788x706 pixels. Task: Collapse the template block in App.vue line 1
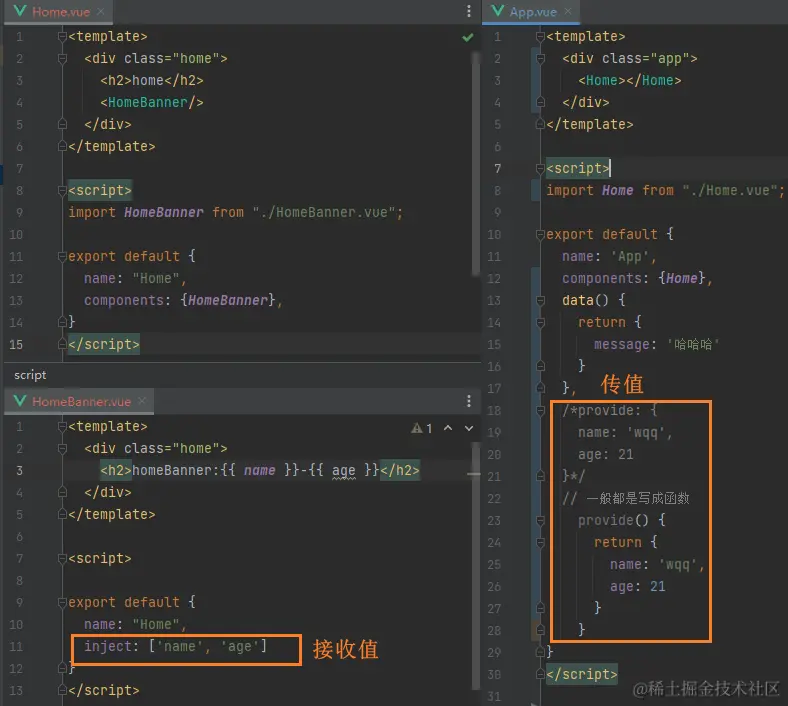(x=540, y=37)
